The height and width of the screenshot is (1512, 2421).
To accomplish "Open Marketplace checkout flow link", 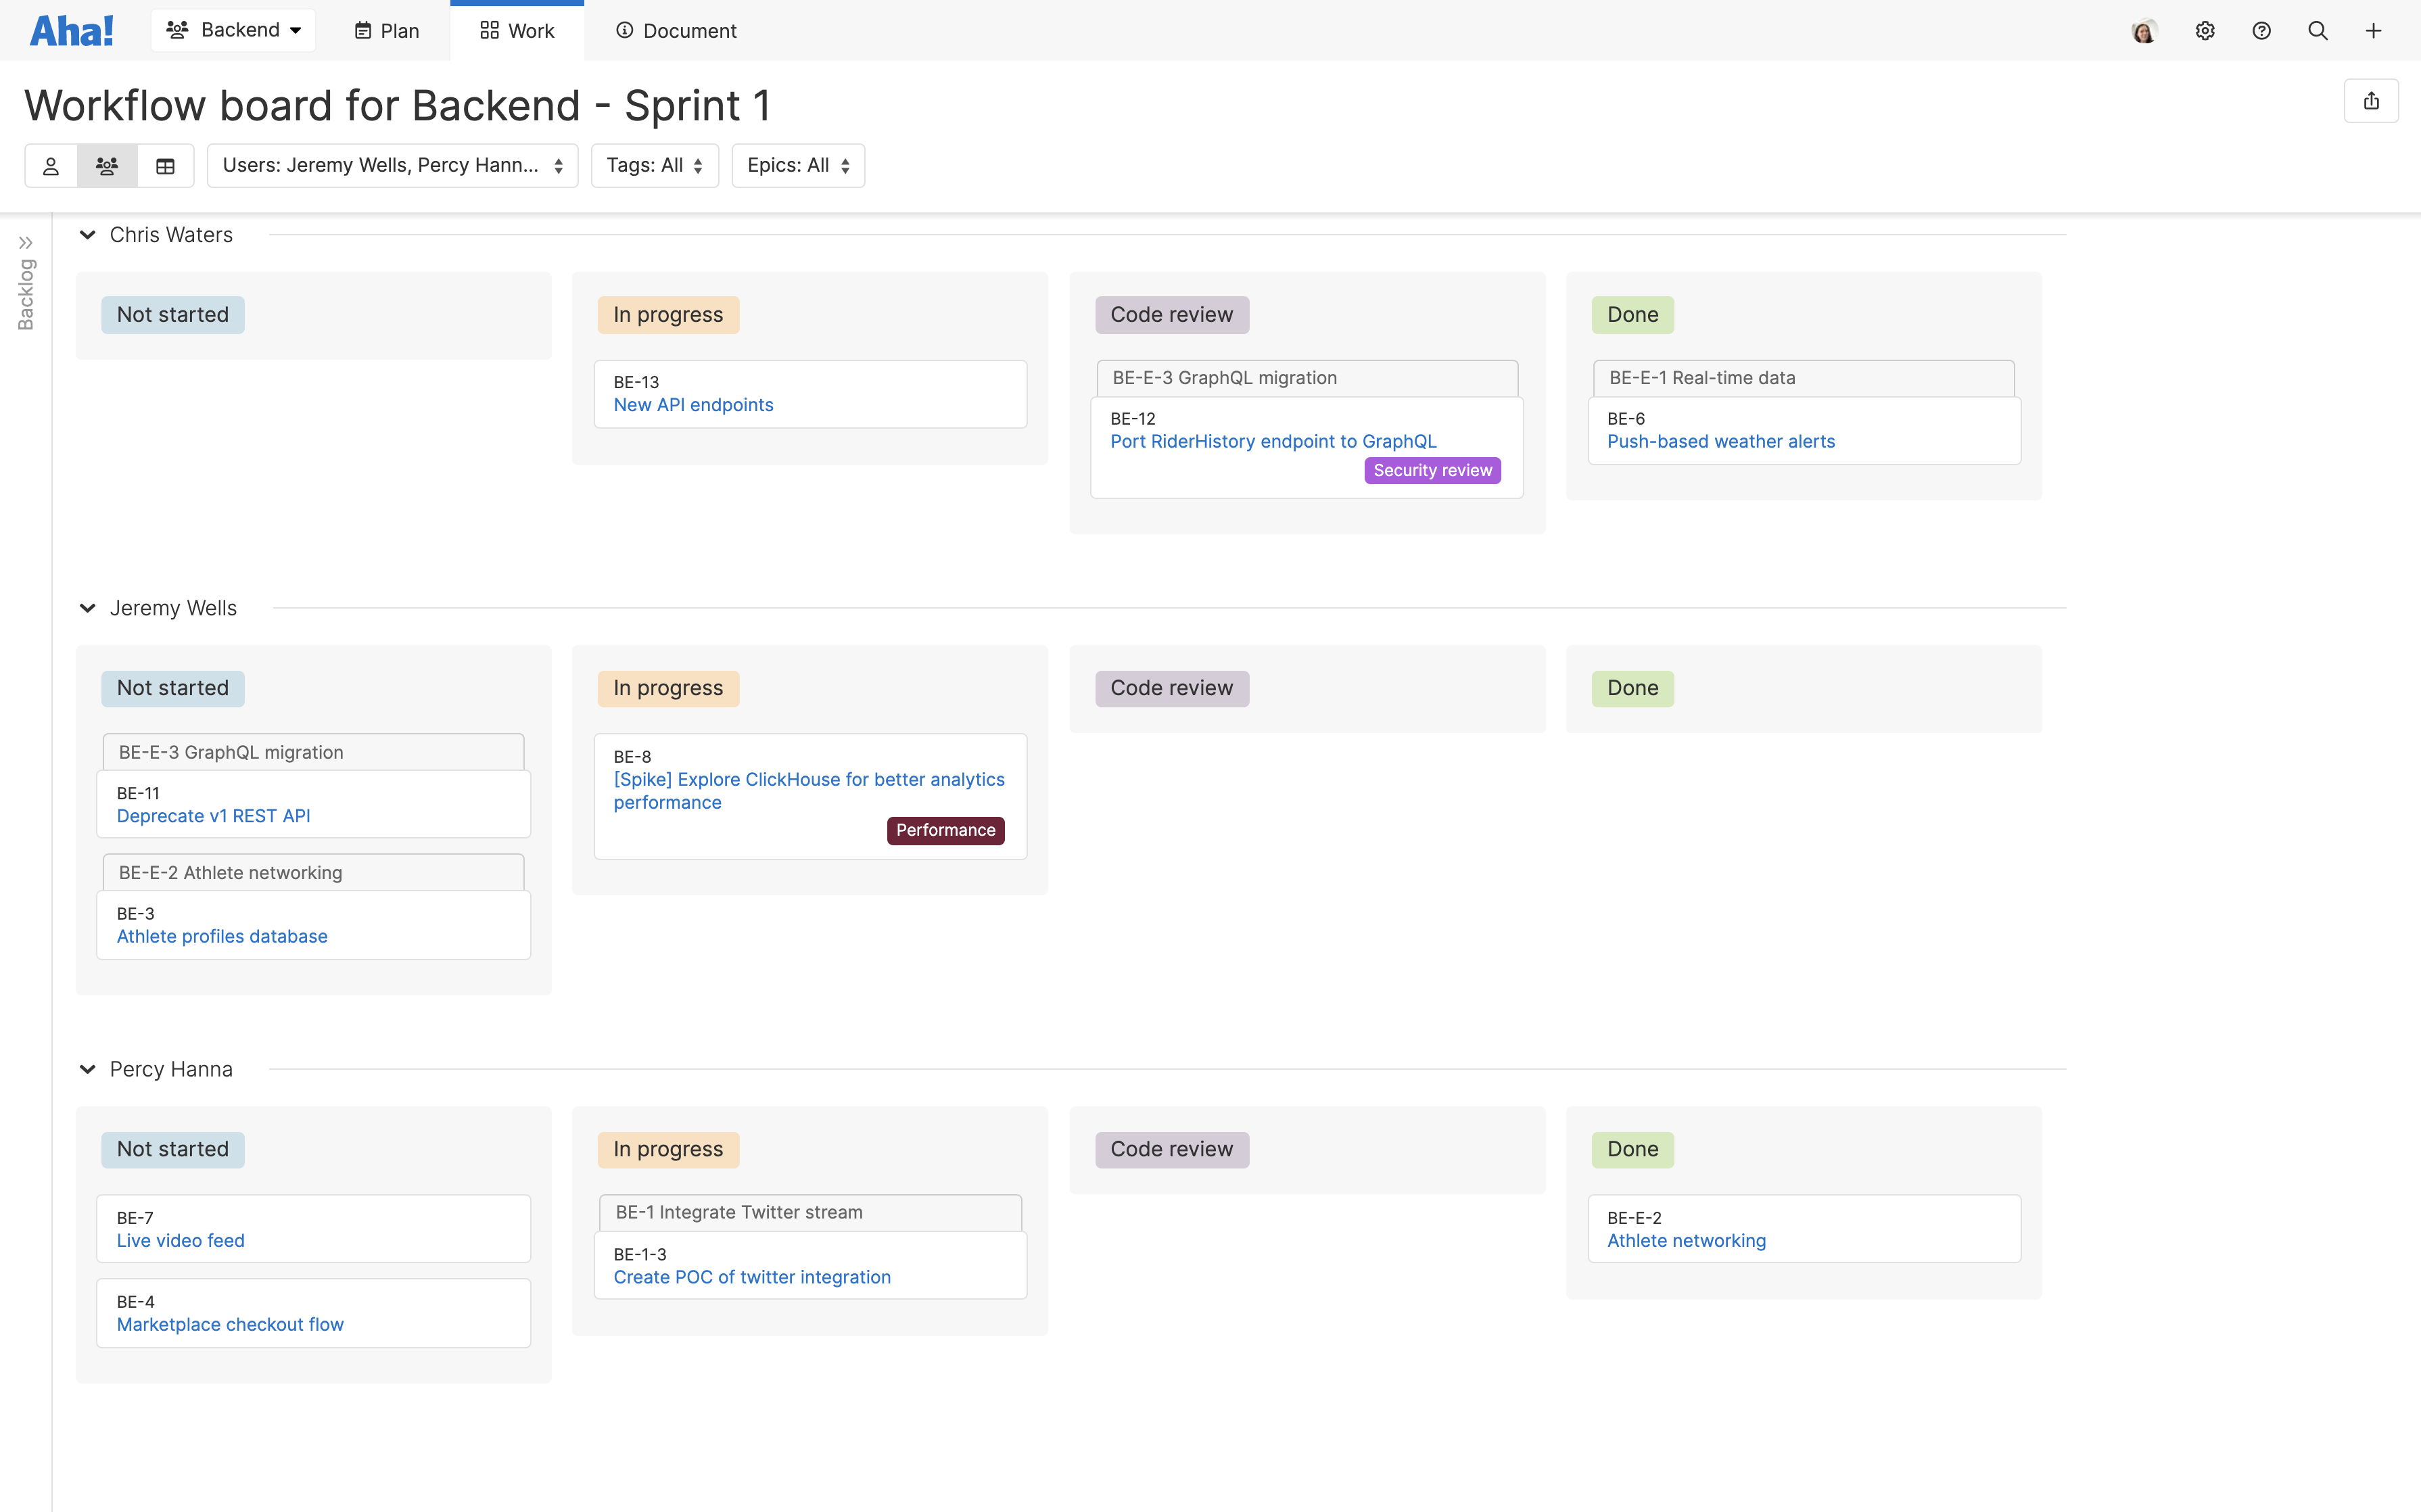I will pos(230,1324).
